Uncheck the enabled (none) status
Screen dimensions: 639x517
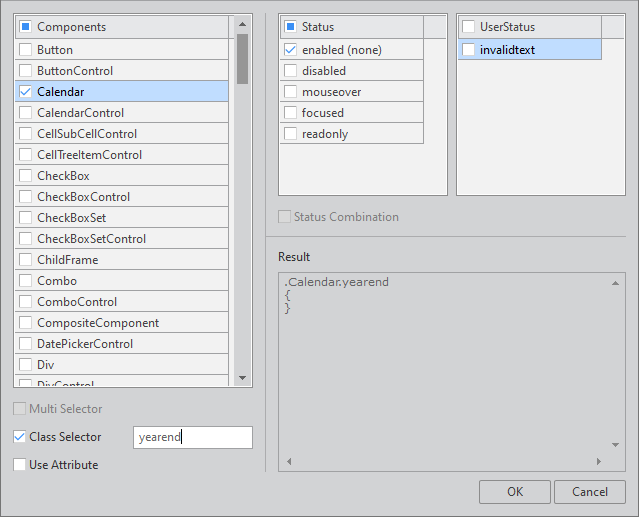[290, 49]
